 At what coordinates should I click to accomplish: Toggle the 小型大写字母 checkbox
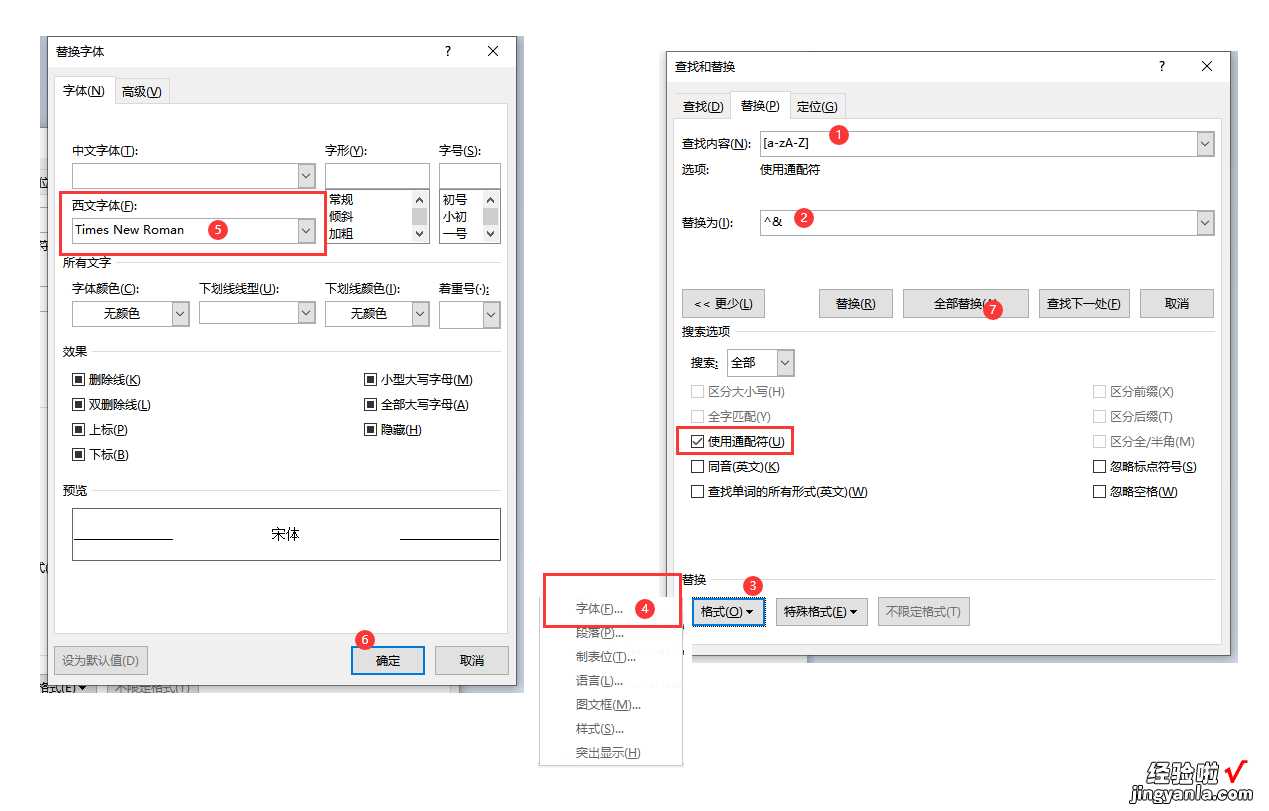(371, 380)
